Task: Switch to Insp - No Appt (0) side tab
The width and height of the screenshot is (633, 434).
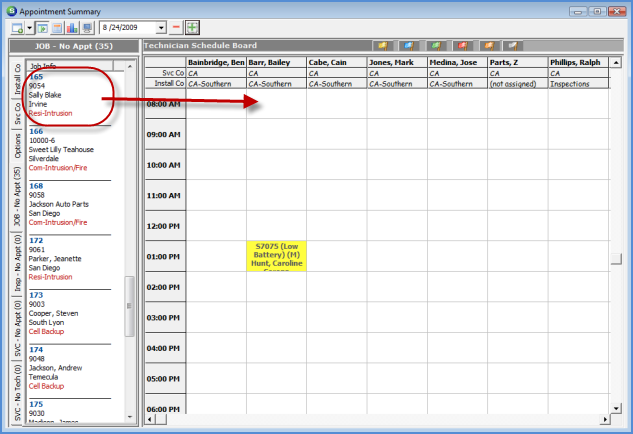Action: click(17, 263)
